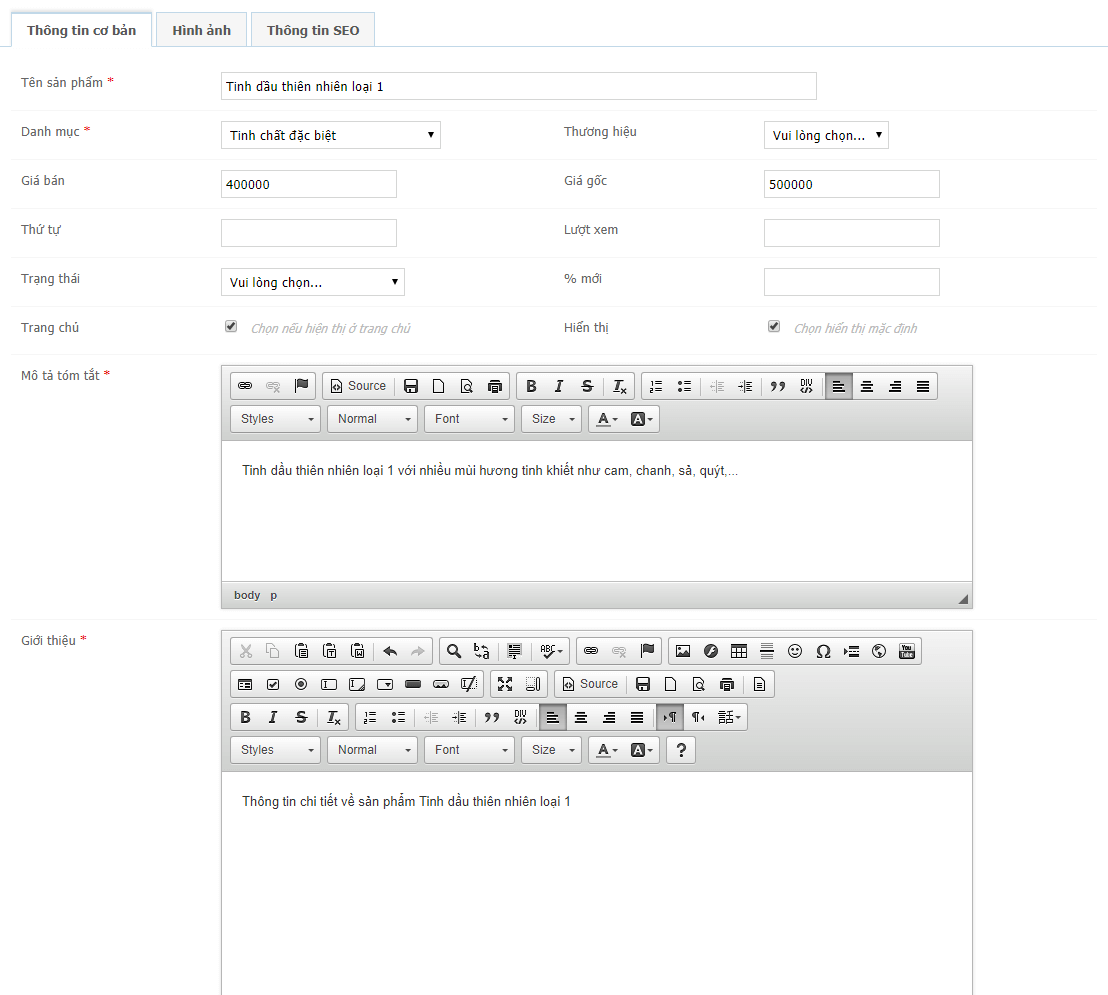This screenshot has width=1108, height=995.
Task: Paste as plain text in Giới thiệu editor
Action: coord(330,651)
